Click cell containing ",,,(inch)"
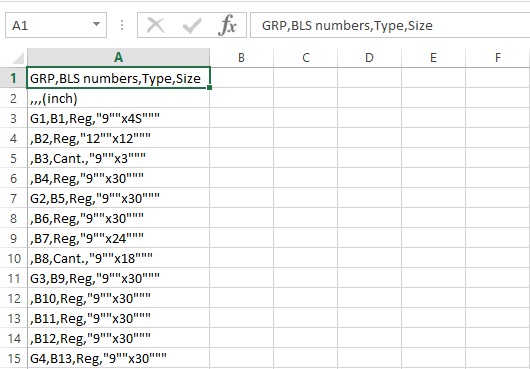 pyautogui.click(x=118, y=98)
